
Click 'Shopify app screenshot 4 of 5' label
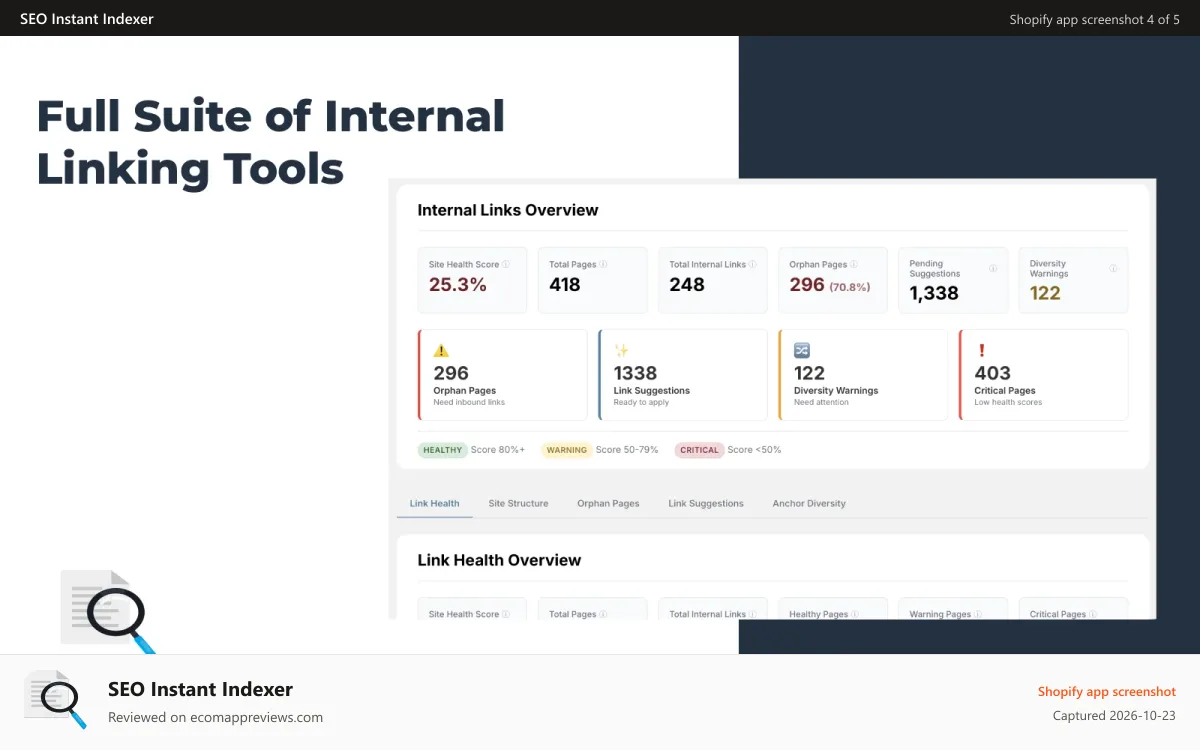pos(1094,19)
